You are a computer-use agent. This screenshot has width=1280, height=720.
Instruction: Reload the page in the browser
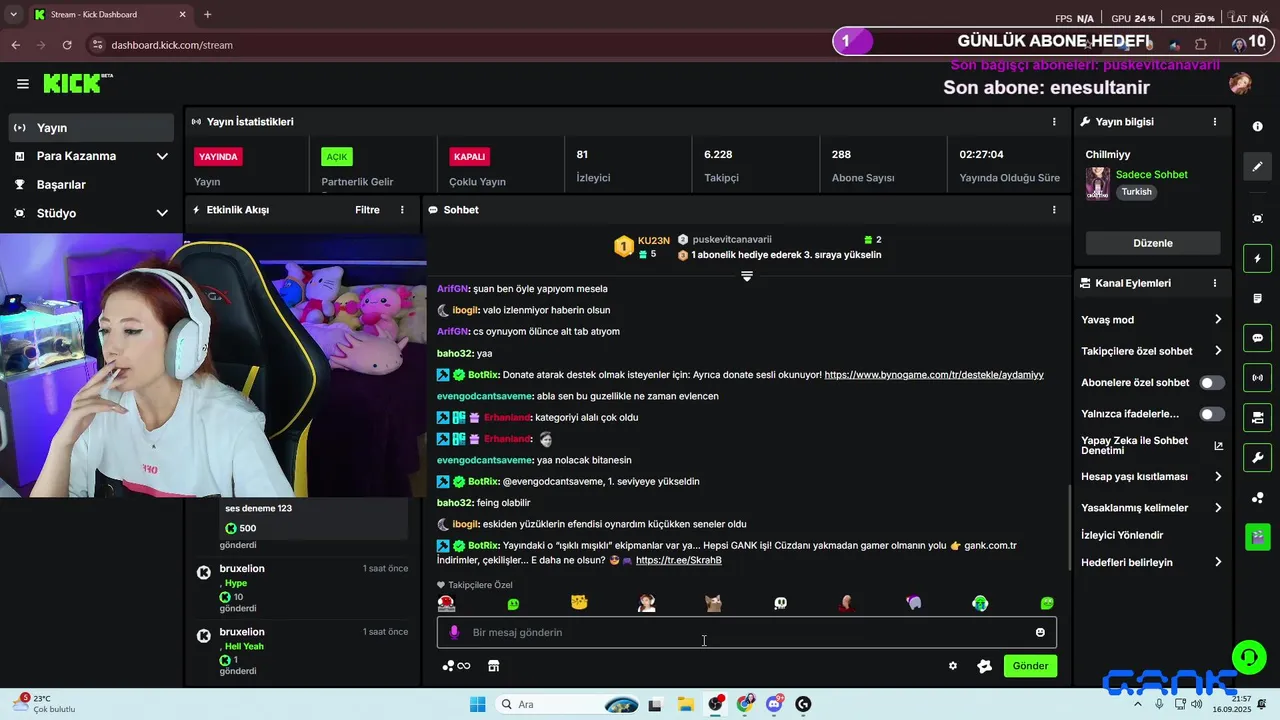pos(67,45)
